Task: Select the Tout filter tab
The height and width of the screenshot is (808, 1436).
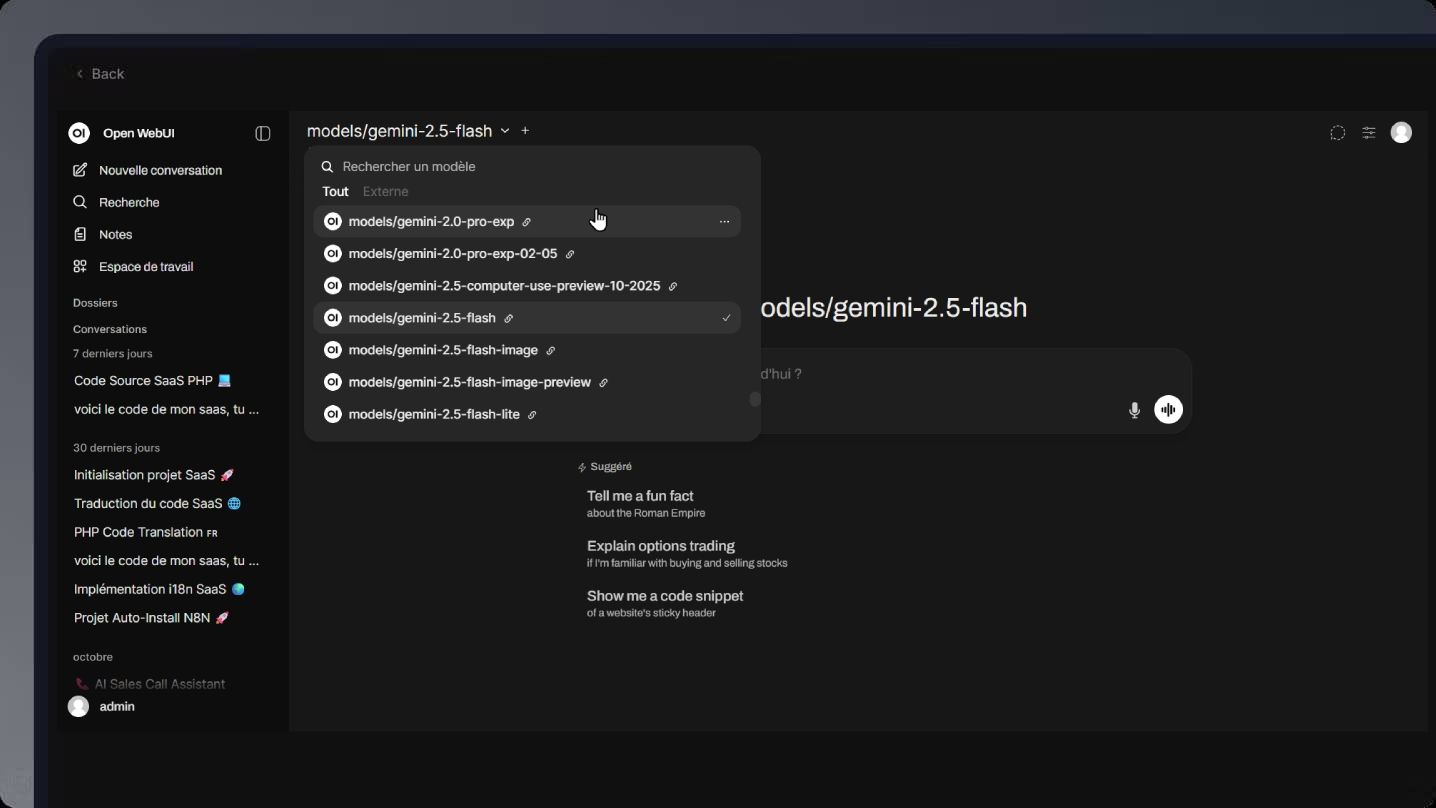Action: pos(335,192)
